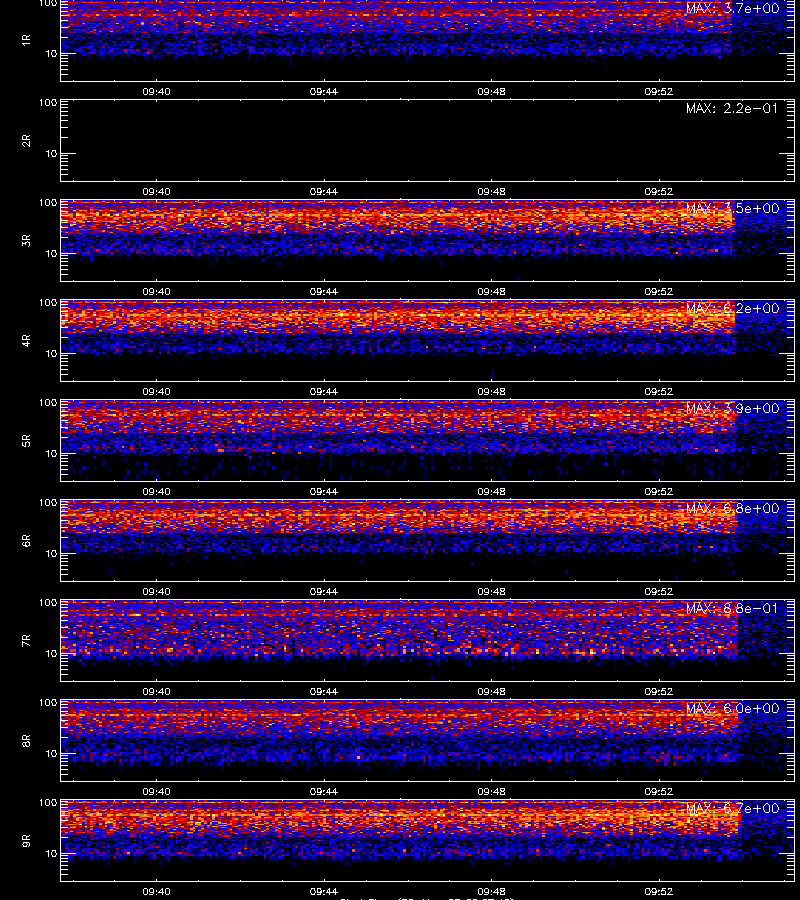Click the 8R panel axis label
Screen dimensions: 800x900
point(26,740)
